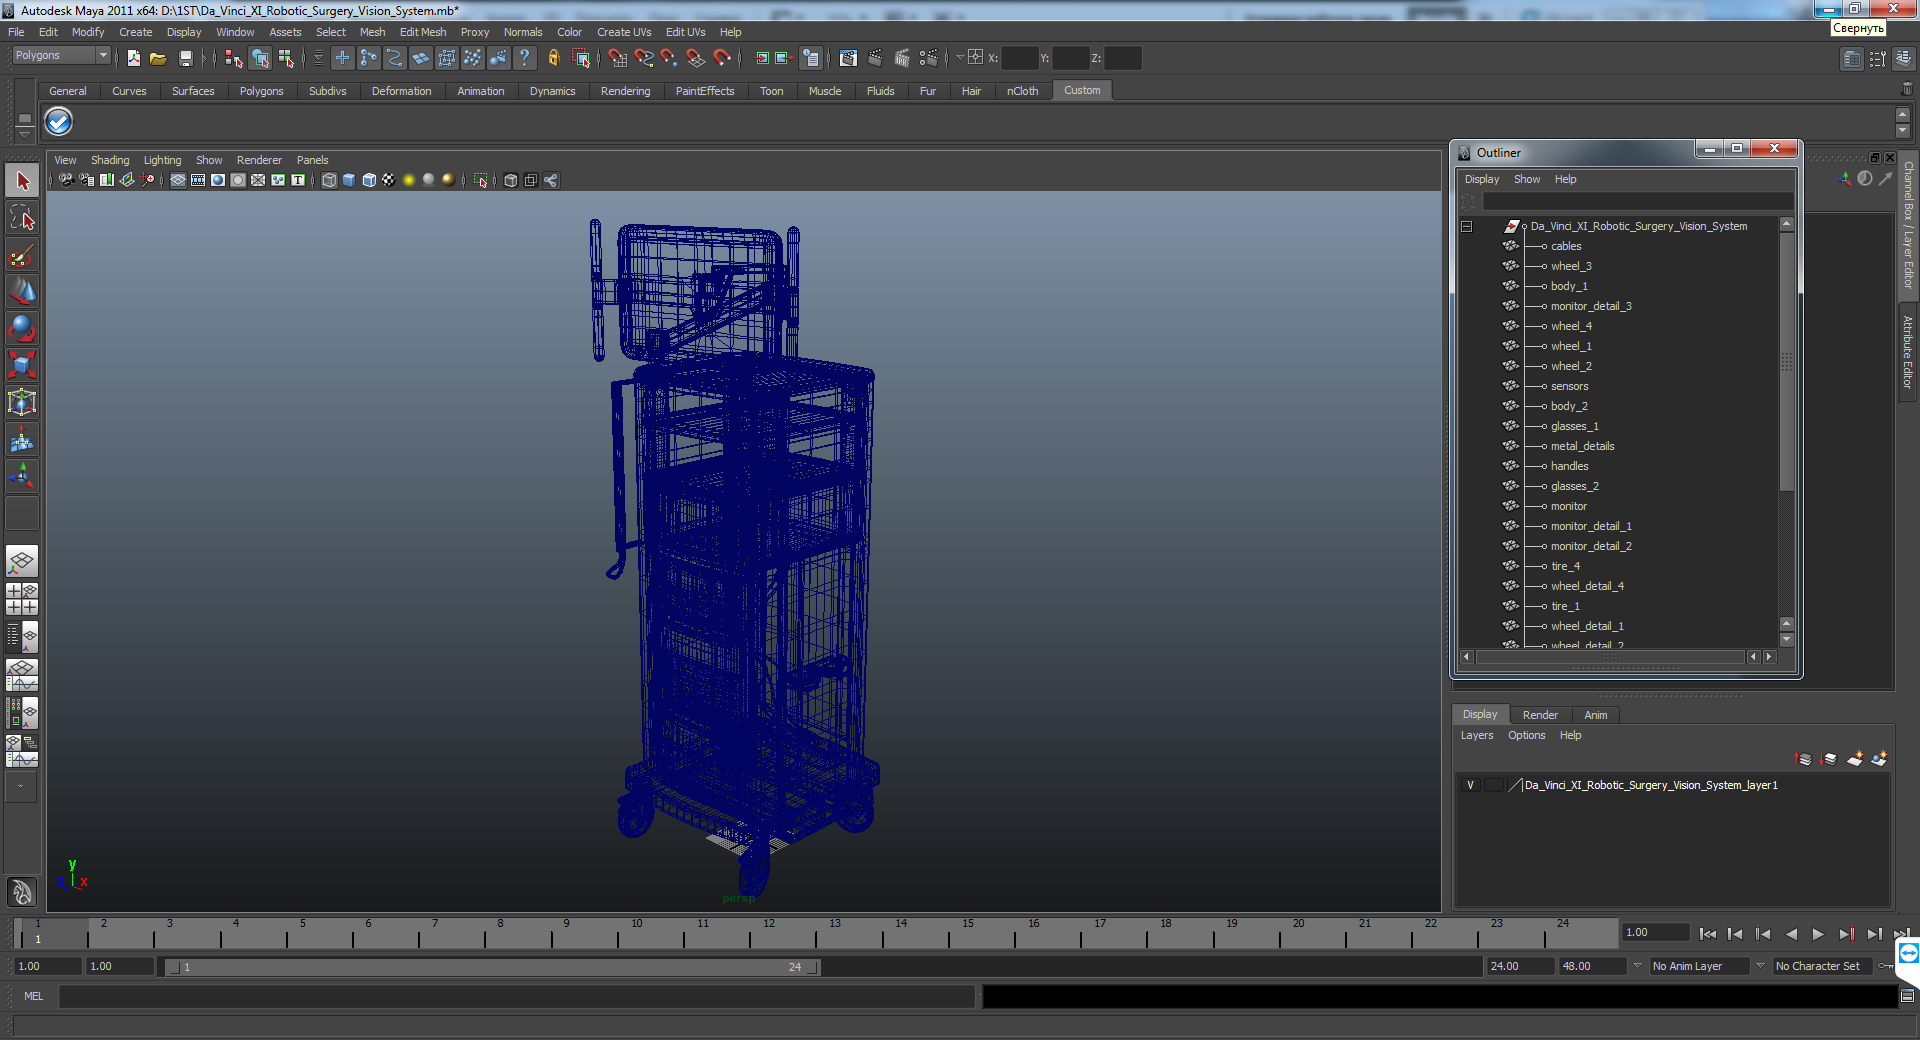The width and height of the screenshot is (1920, 1040).
Task: Play animation backwards
Action: tap(1791, 934)
